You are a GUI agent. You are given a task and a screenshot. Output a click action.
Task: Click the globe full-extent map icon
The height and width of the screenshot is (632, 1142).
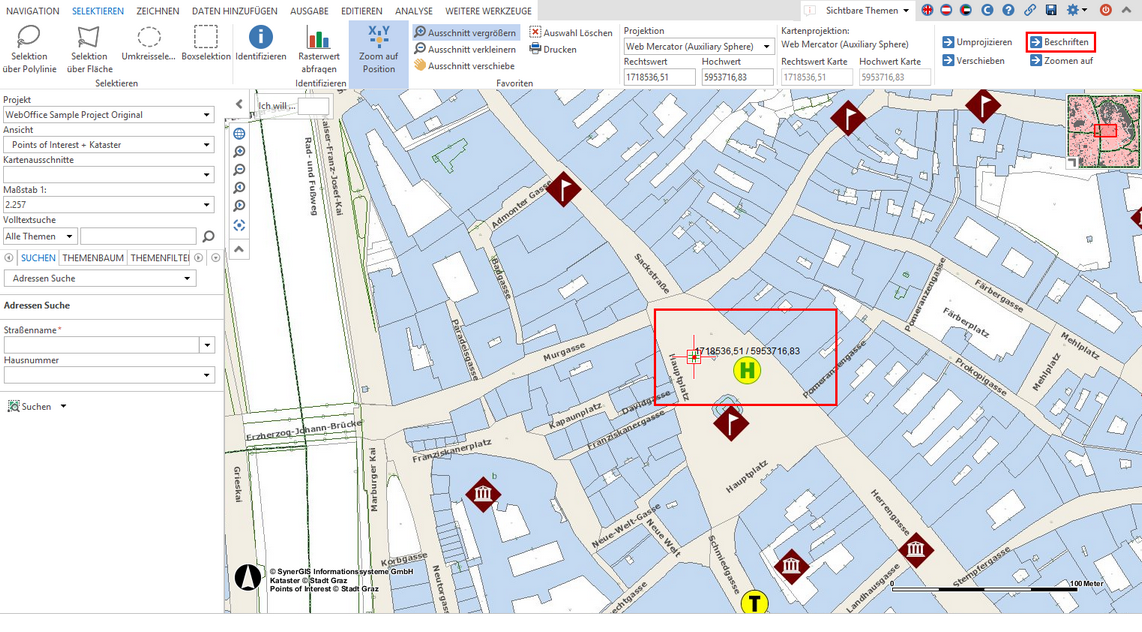239,134
